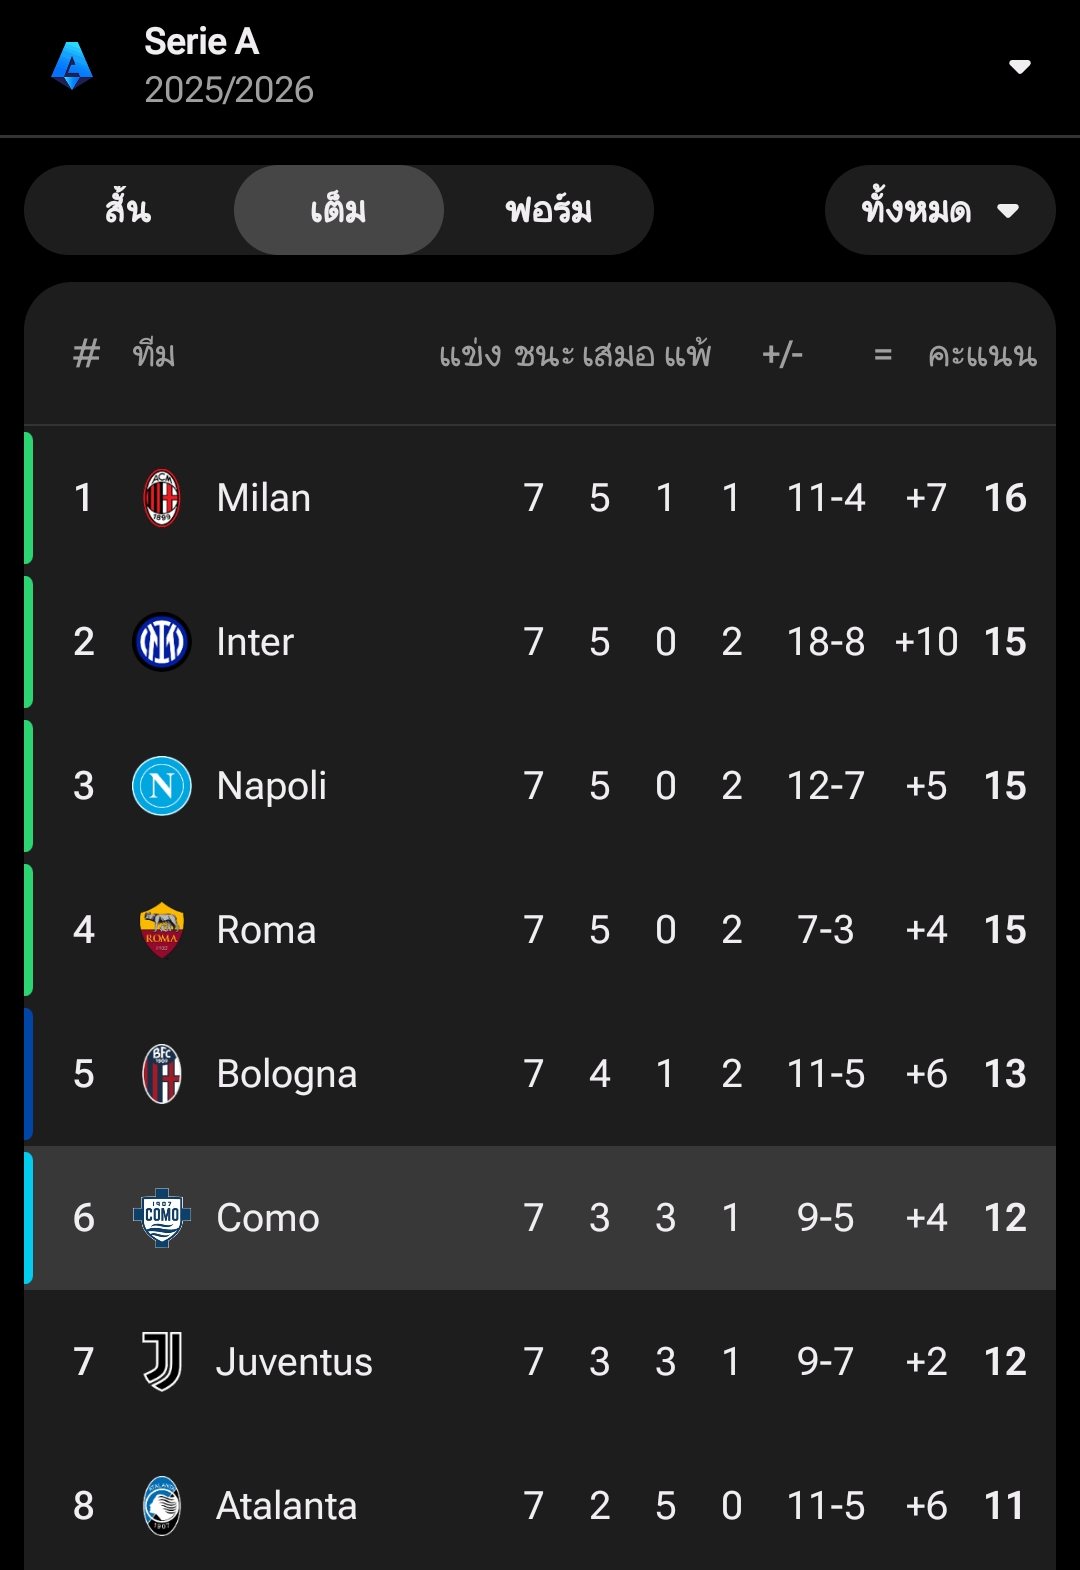
Task: Click the +/- goals column header
Action: [782, 355]
